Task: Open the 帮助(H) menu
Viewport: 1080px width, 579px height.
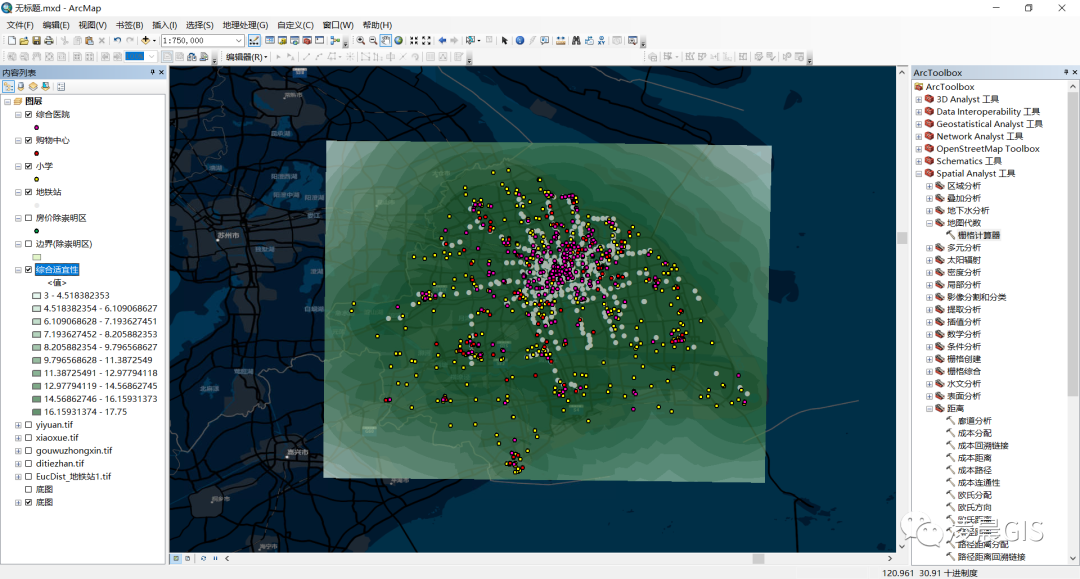Action: pos(377,25)
